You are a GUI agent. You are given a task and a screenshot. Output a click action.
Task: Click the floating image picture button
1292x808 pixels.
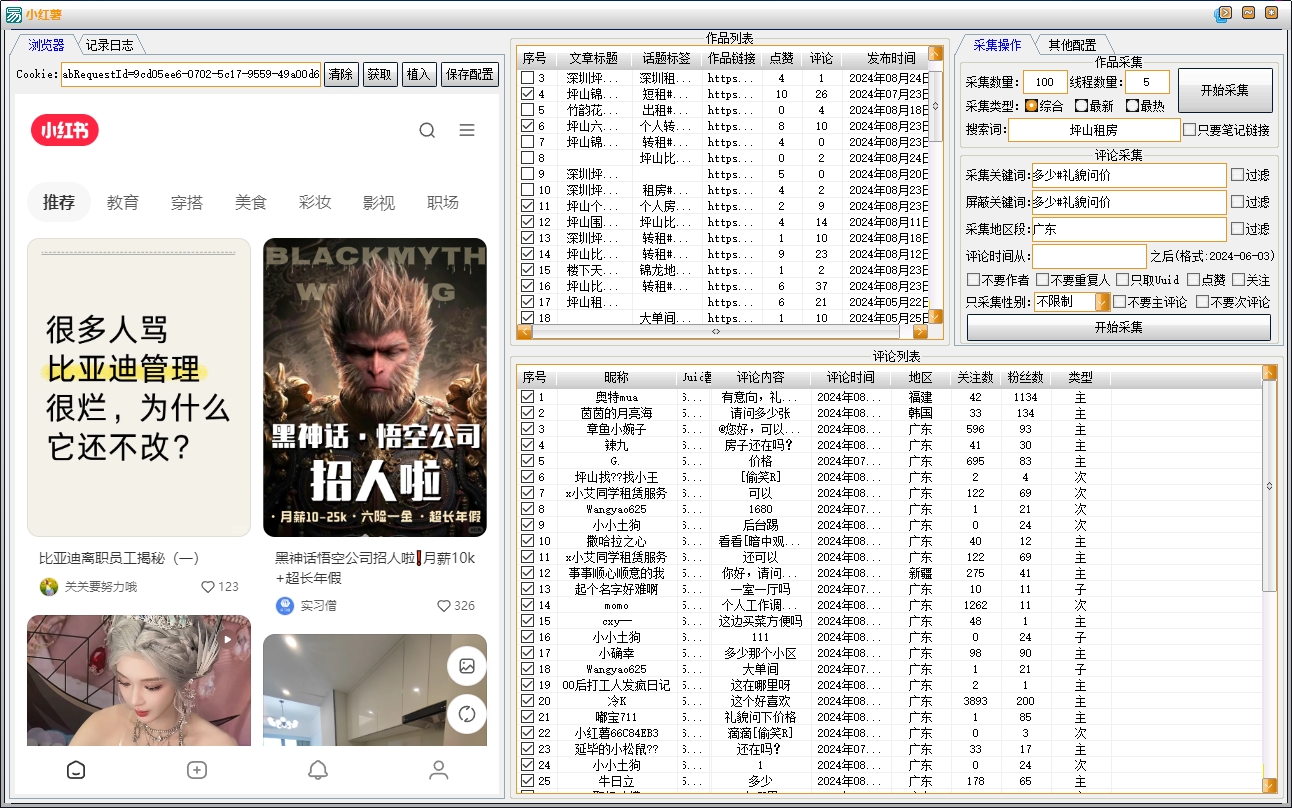(466, 666)
